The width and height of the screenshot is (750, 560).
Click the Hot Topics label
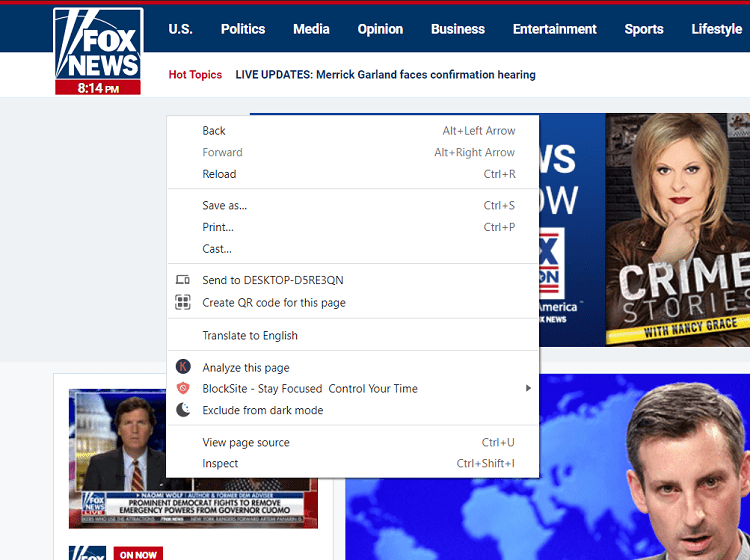click(x=195, y=75)
